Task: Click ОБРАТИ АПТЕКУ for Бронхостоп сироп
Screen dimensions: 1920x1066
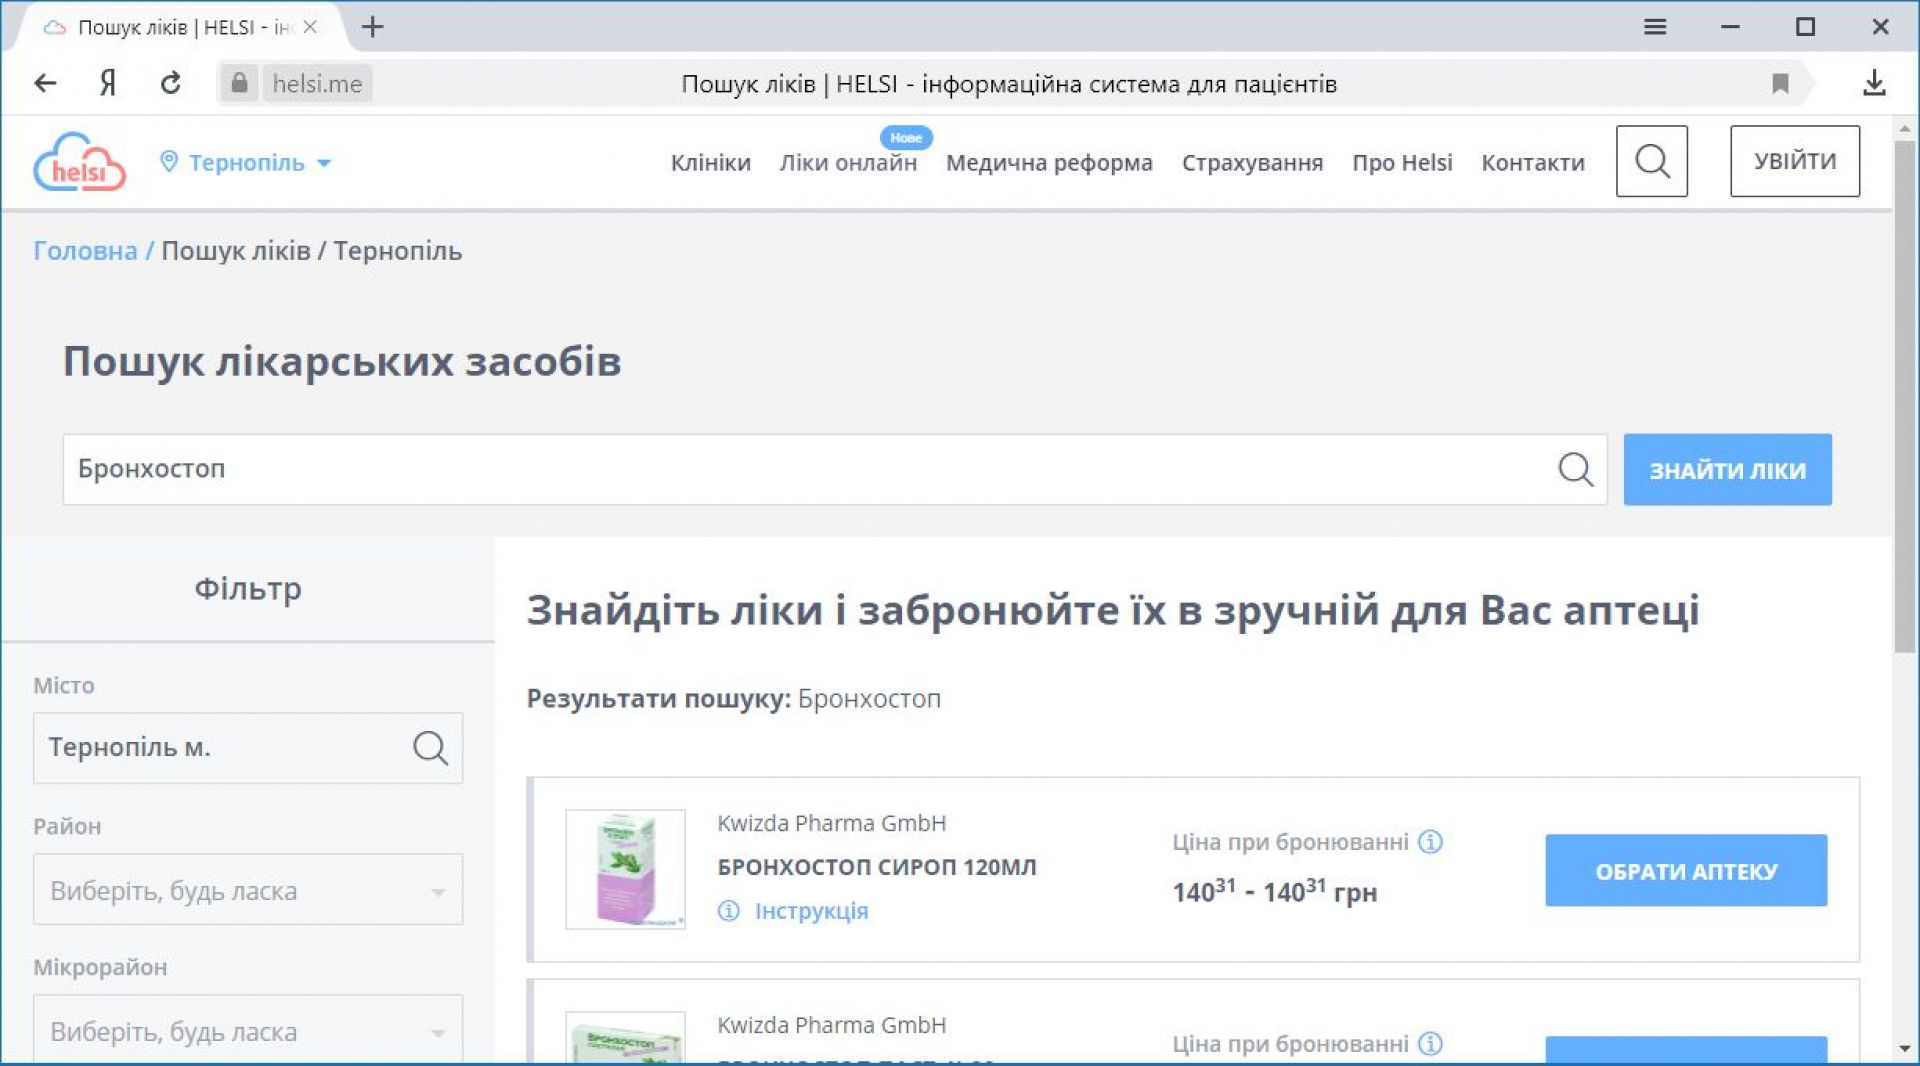Action: coord(1686,870)
